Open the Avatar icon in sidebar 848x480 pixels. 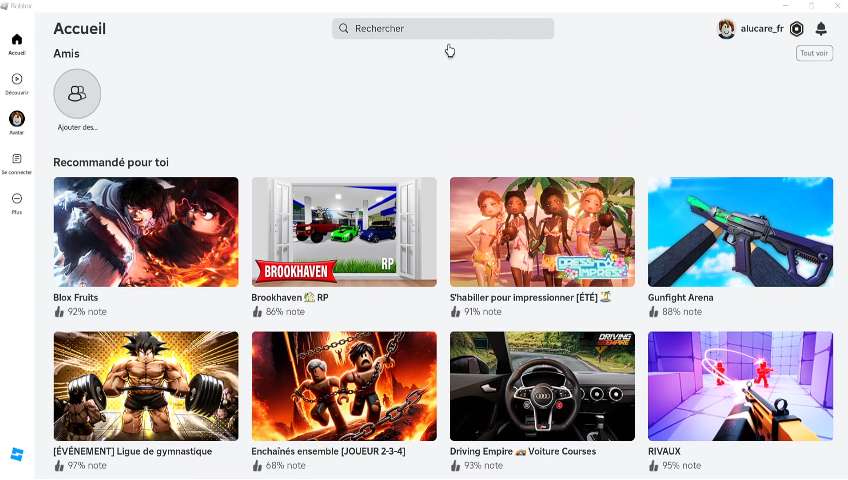[x=16, y=119]
